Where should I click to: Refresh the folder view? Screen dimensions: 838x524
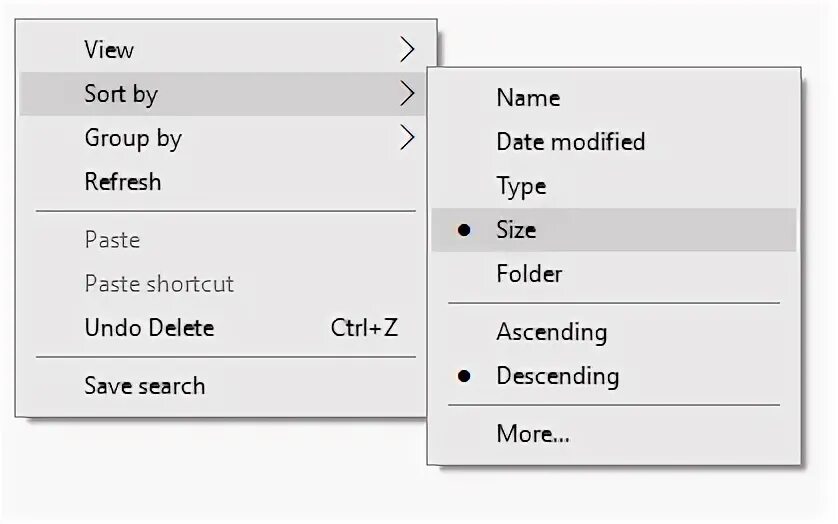point(122,182)
